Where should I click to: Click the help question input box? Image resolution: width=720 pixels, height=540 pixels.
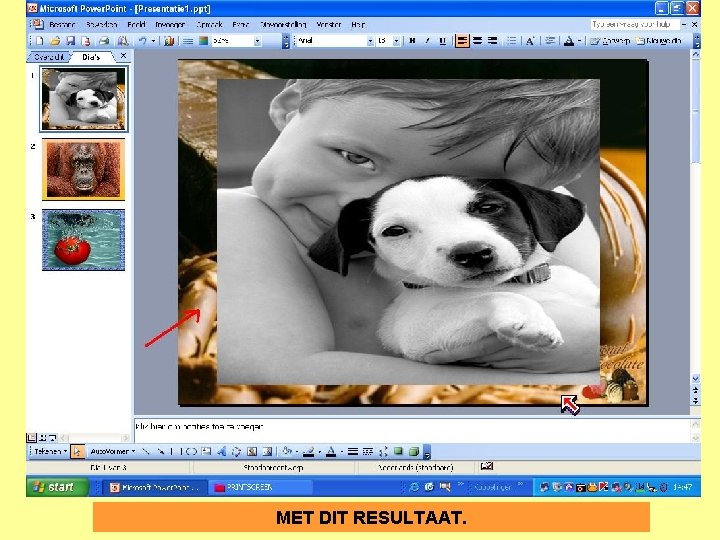(635, 24)
